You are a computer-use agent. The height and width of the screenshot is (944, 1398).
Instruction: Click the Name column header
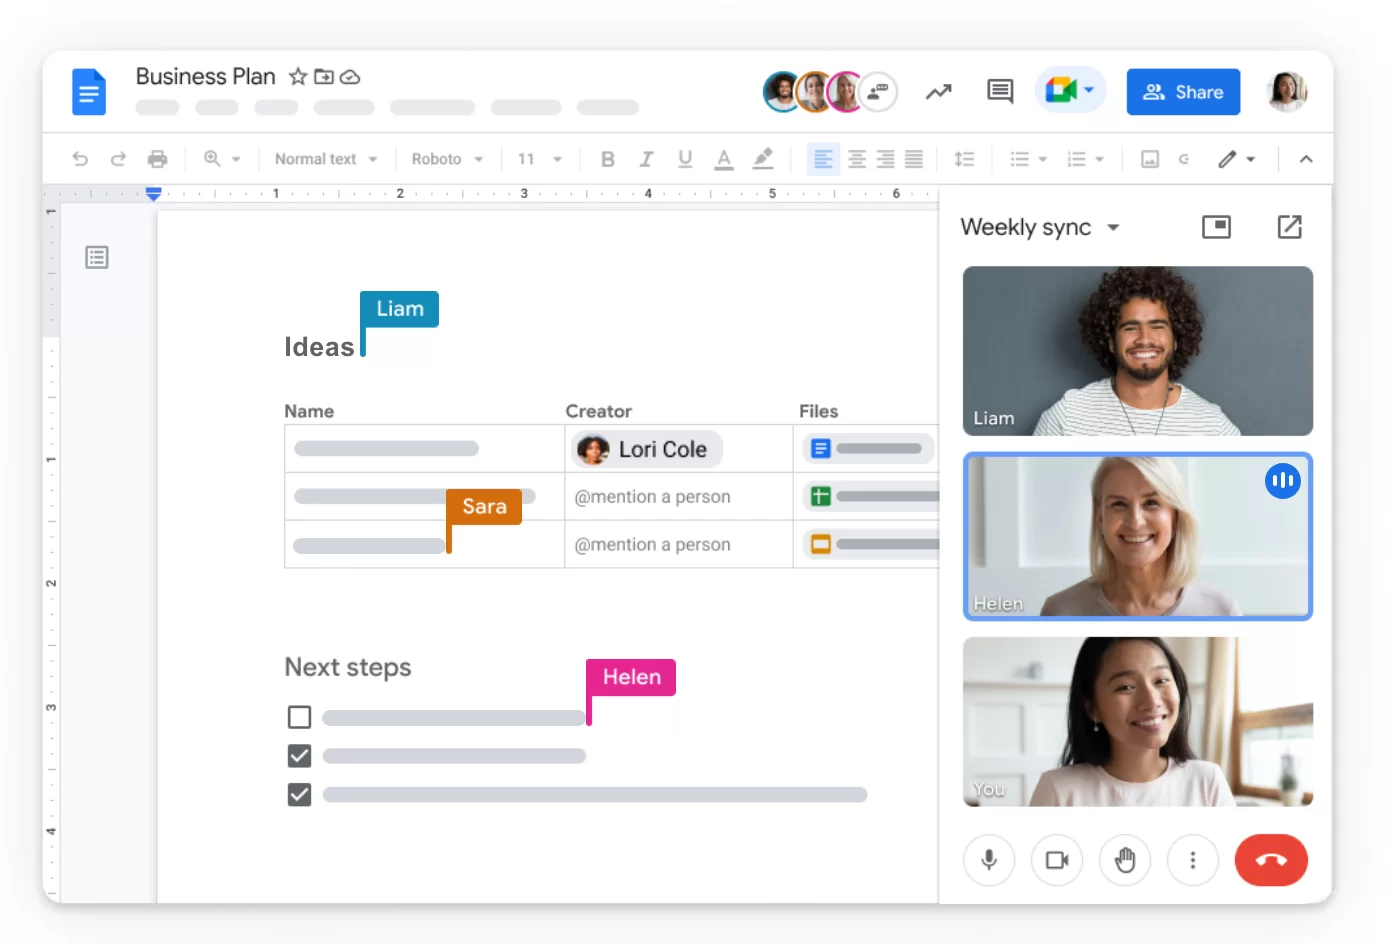(309, 411)
